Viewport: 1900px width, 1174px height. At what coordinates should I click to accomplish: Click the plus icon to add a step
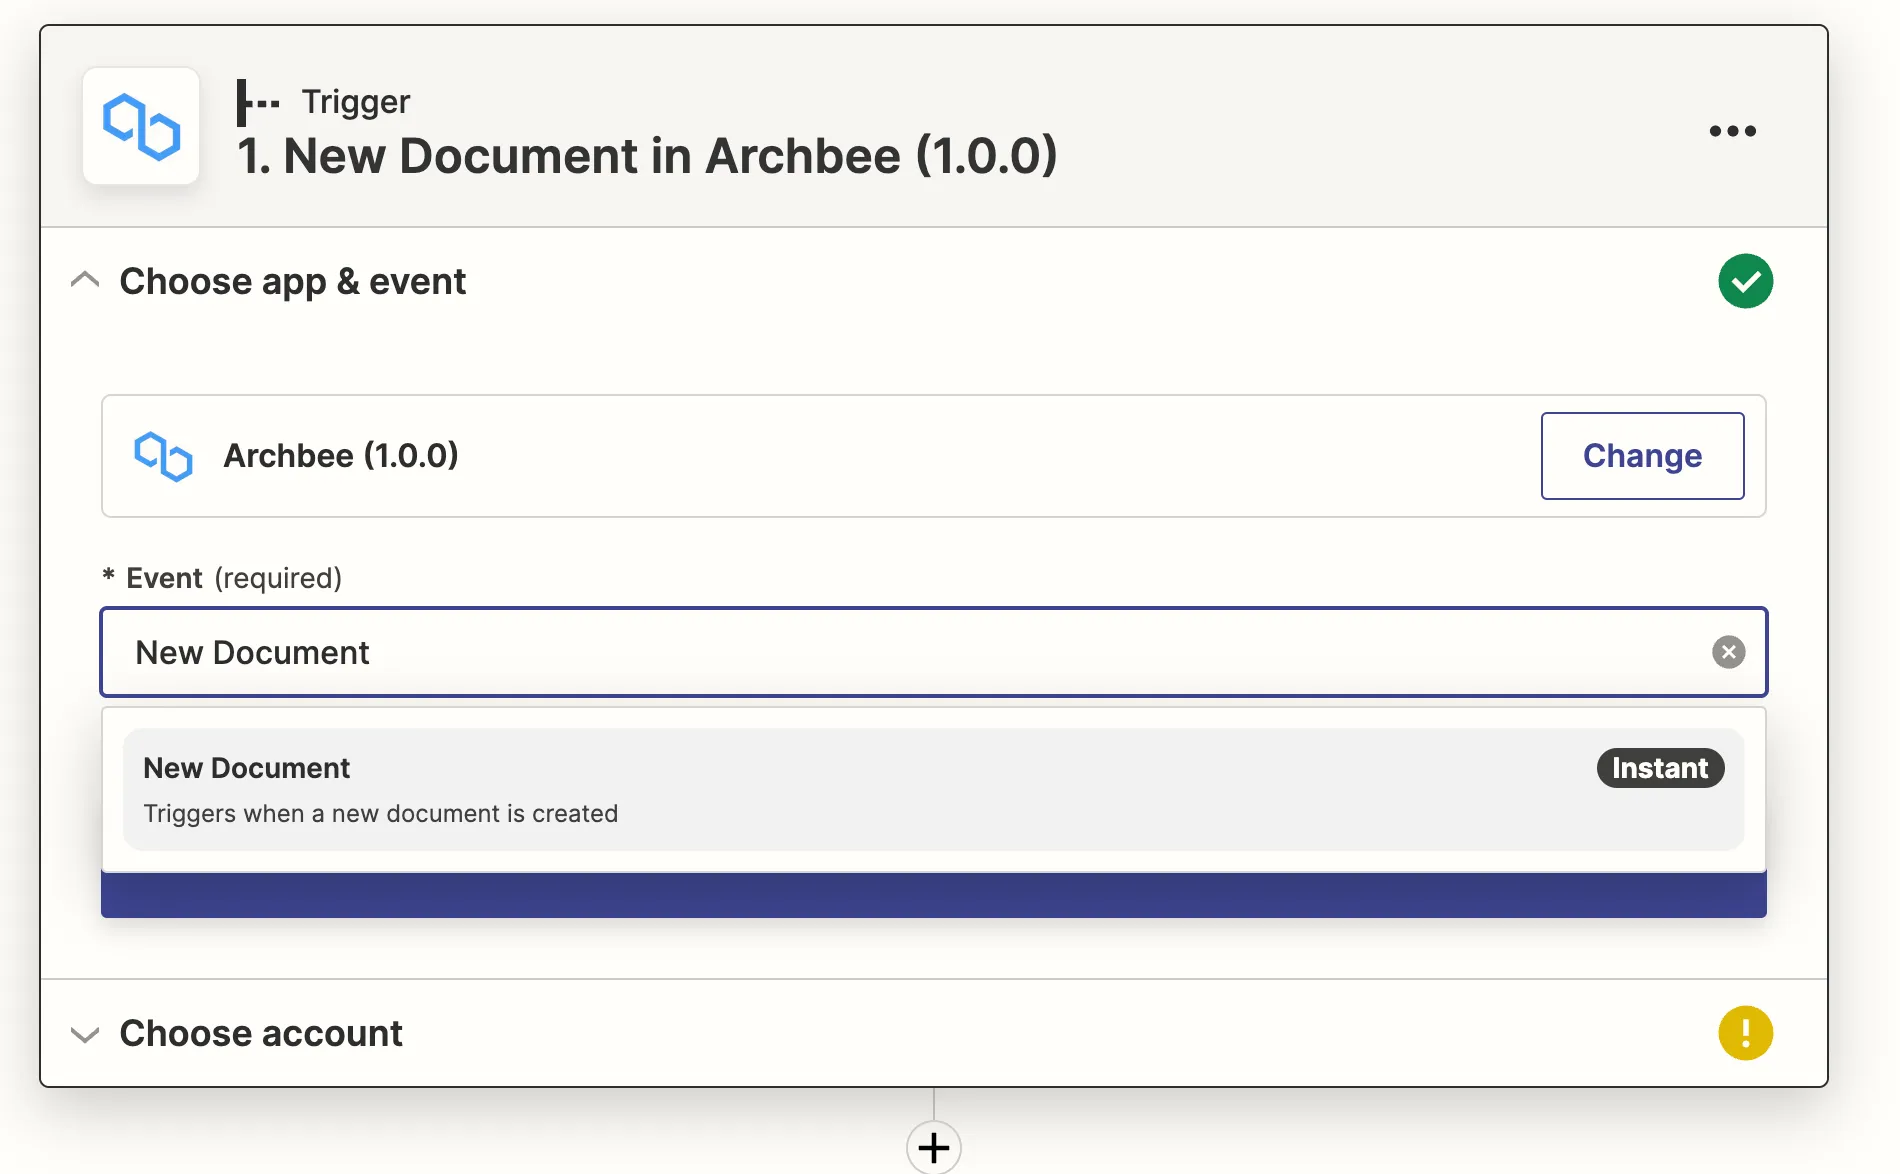(933, 1147)
